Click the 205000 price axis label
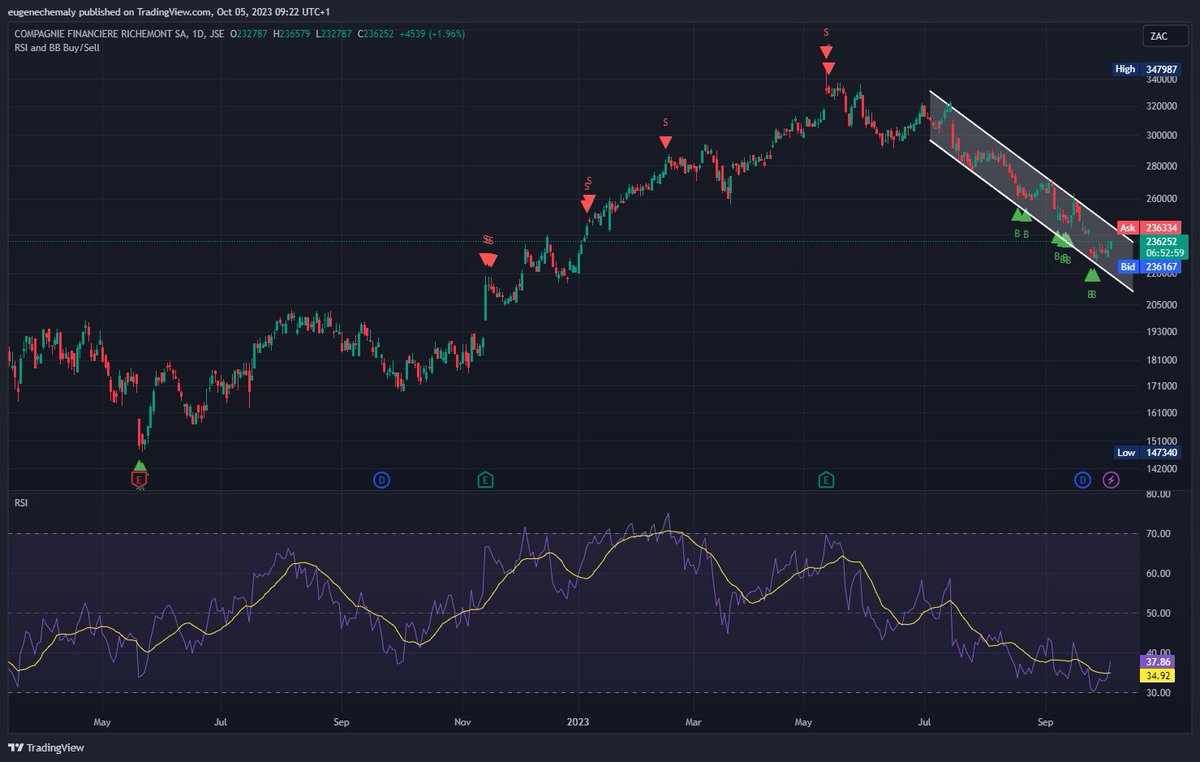This screenshot has height=762, width=1200. (1163, 306)
